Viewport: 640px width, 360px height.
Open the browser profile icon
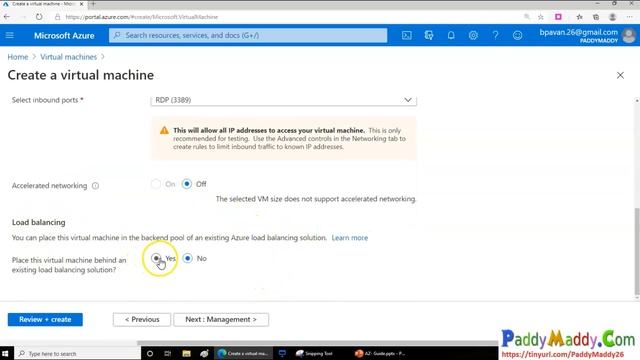pos(612,17)
